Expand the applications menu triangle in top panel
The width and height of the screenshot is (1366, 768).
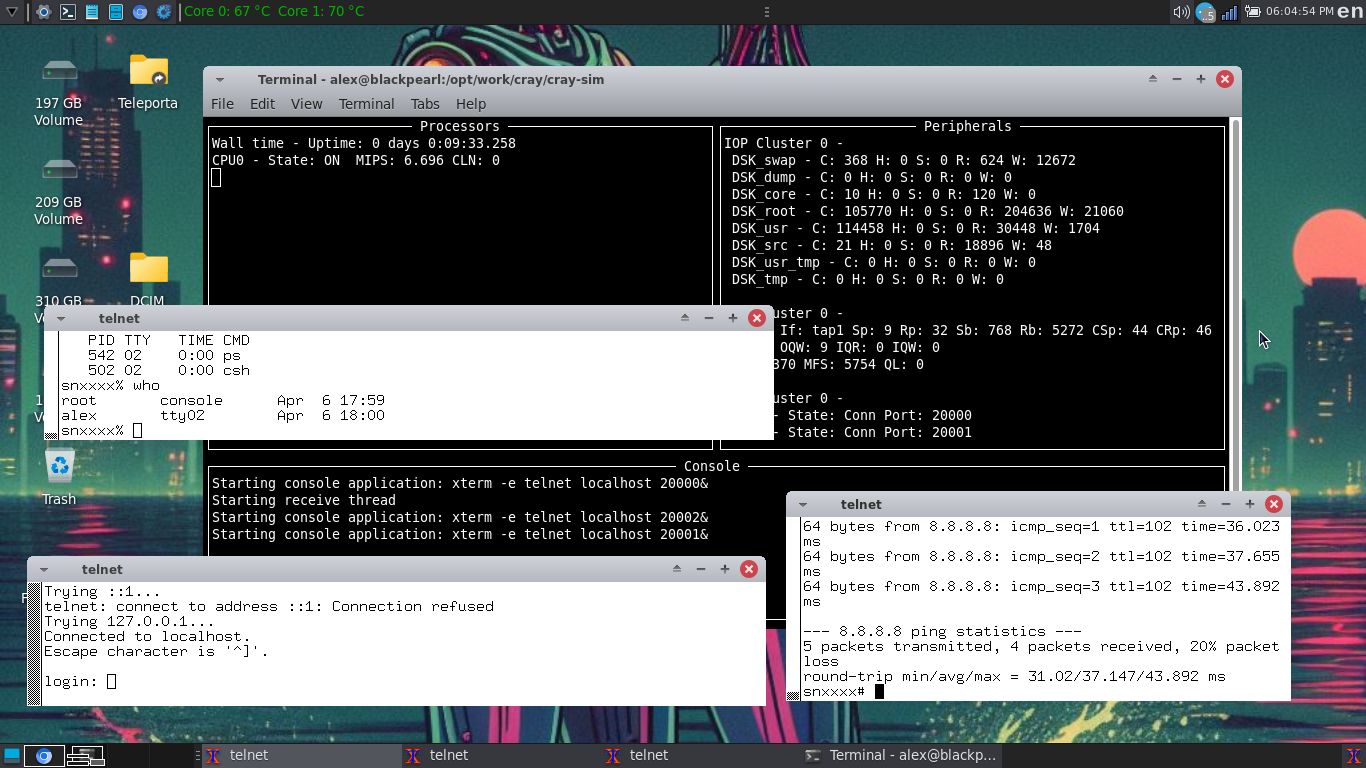click(x=12, y=12)
